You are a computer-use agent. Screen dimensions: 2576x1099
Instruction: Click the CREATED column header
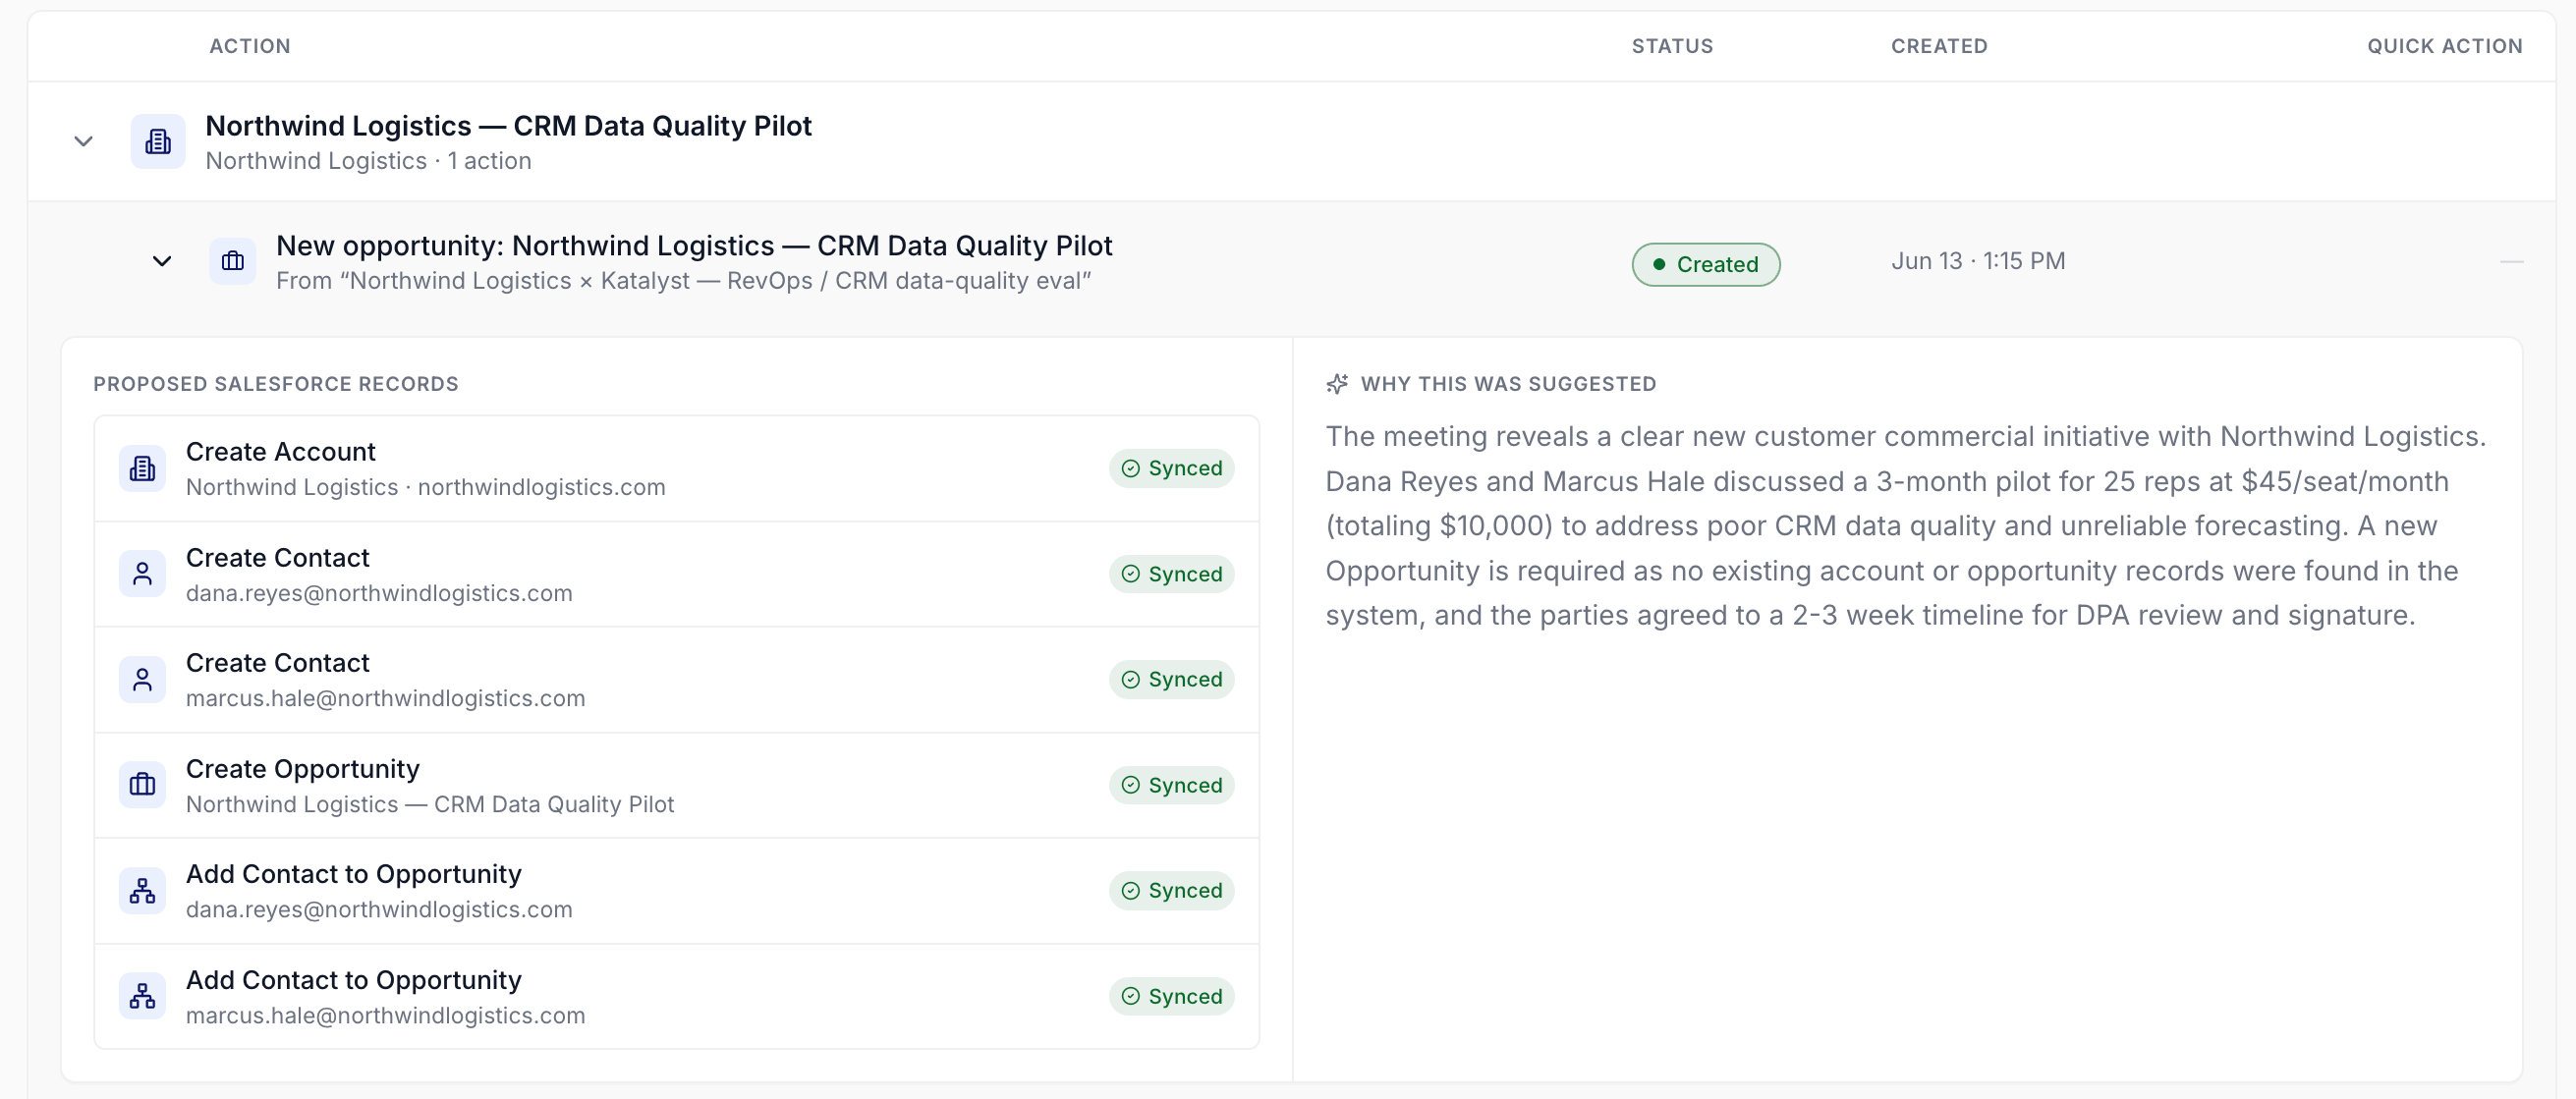[1939, 46]
